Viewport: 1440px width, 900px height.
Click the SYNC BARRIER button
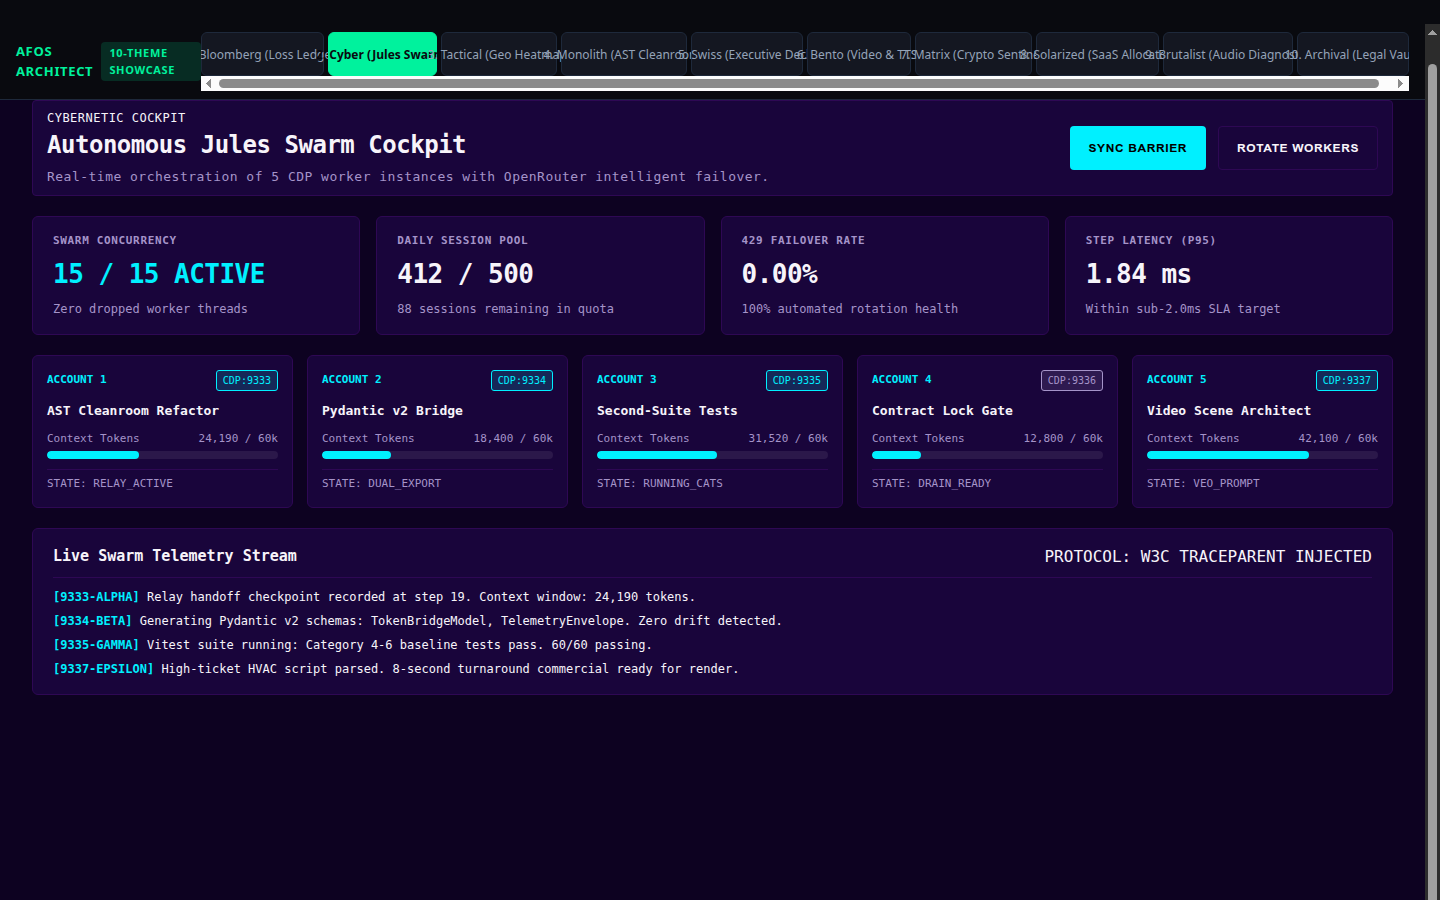pyautogui.click(x=1137, y=148)
